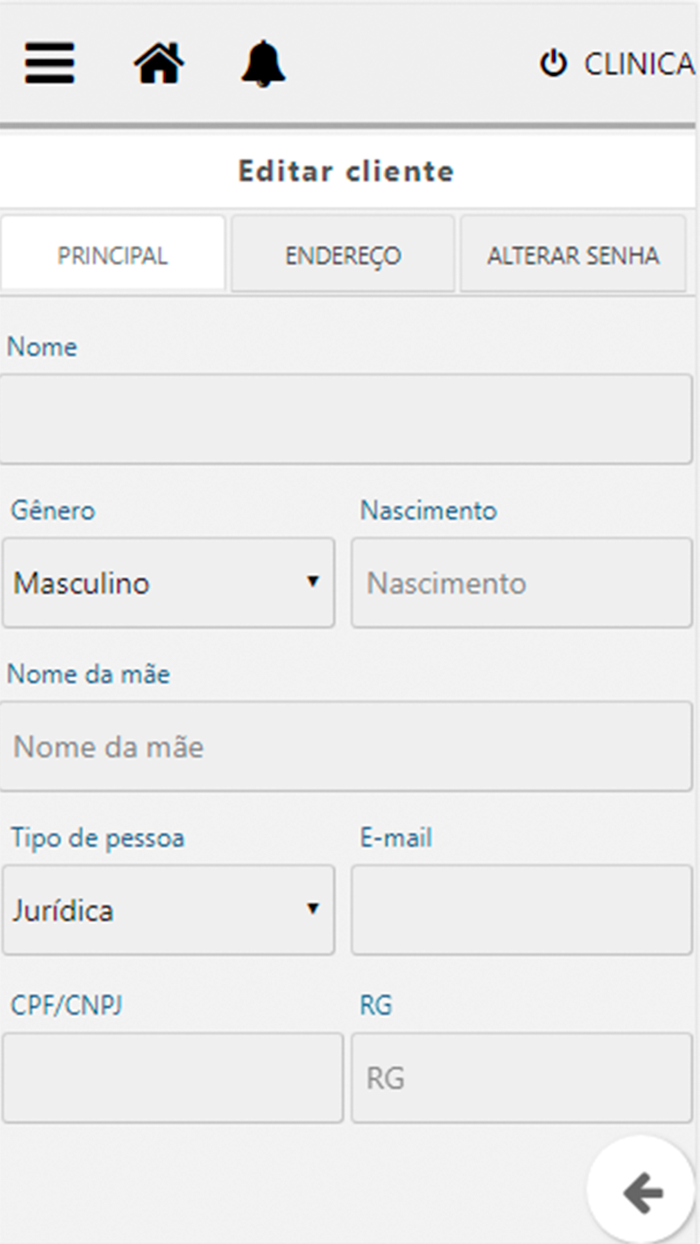
Task: Open the Tipo de pessoa dropdown
Action: pyautogui.click(x=168, y=910)
